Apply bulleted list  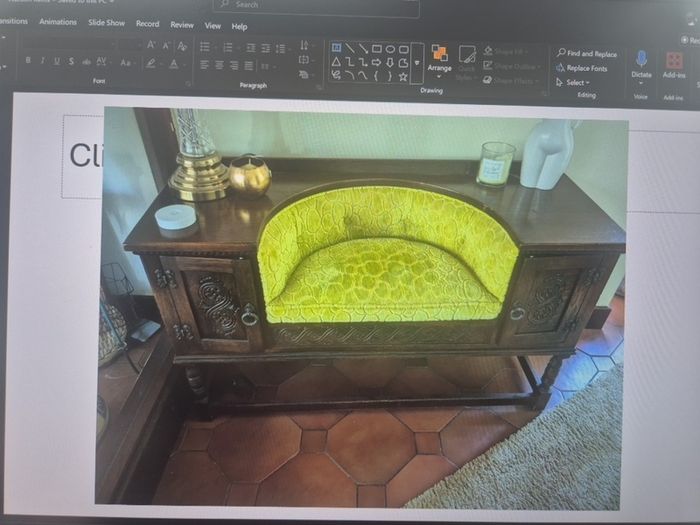pyautogui.click(x=205, y=46)
